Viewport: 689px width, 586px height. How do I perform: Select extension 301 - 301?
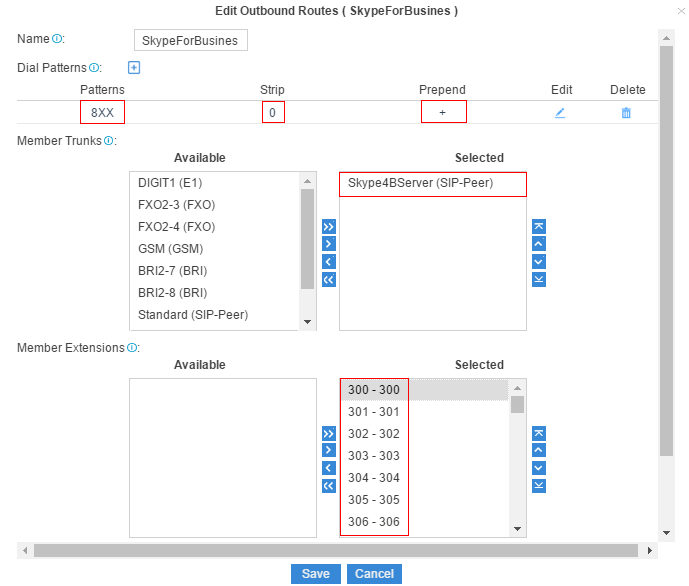tap(424, 412)
